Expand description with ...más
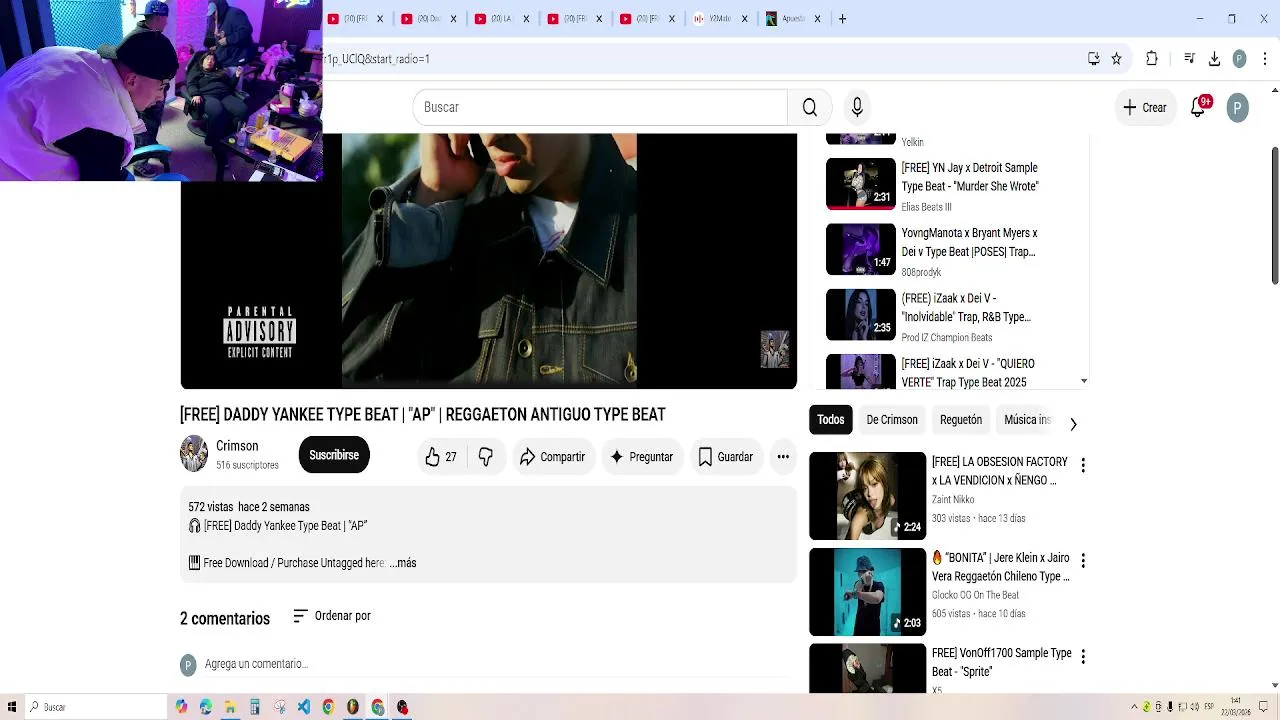This screenshot has width=1280, height=720. pos(403,563)
